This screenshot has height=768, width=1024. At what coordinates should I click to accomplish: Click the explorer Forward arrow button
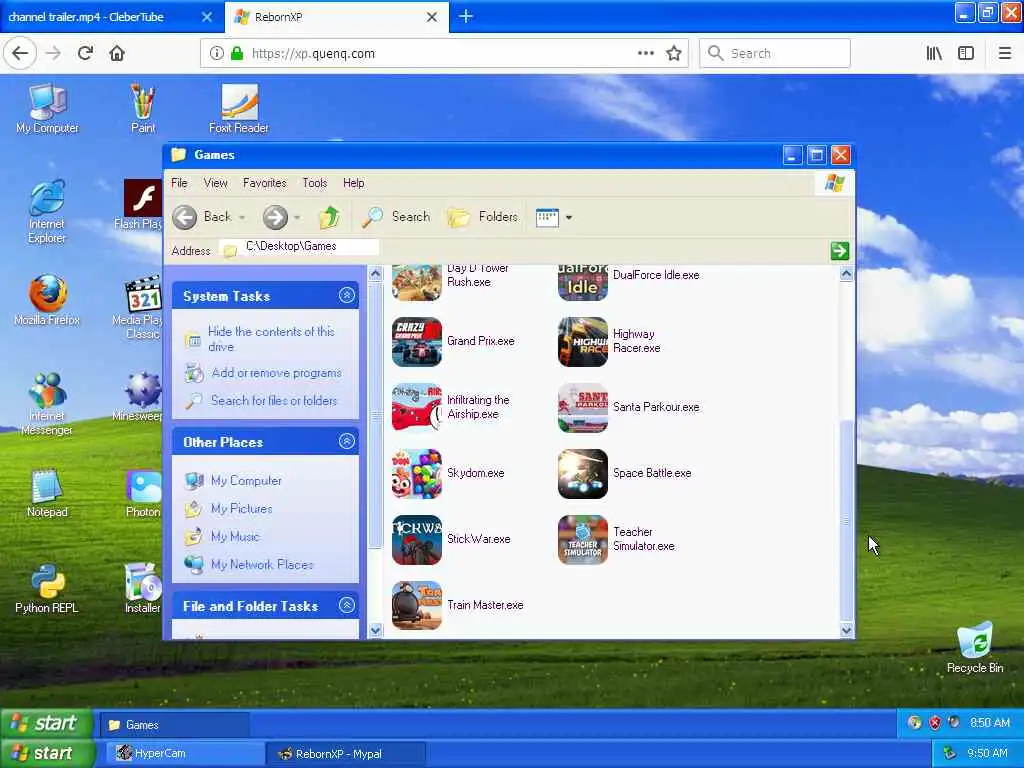(x=275, y=217)
